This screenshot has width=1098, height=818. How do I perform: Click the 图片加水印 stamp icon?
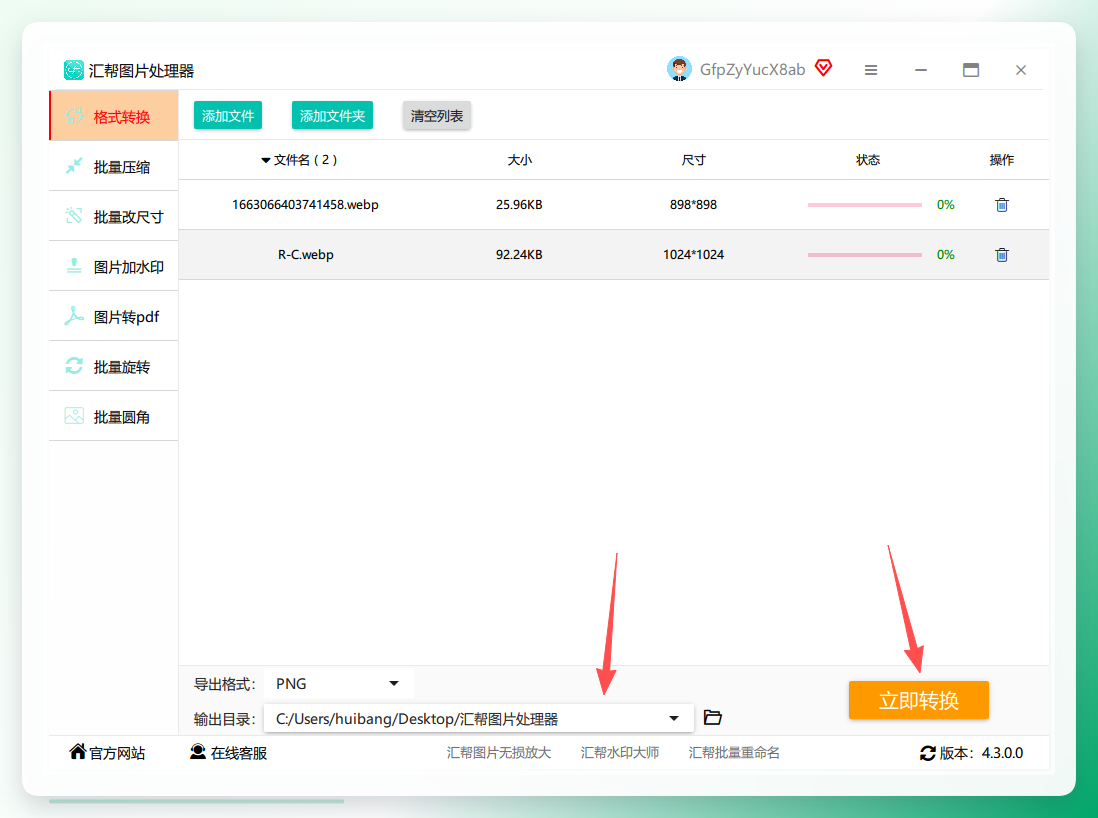tap(74, 265)
